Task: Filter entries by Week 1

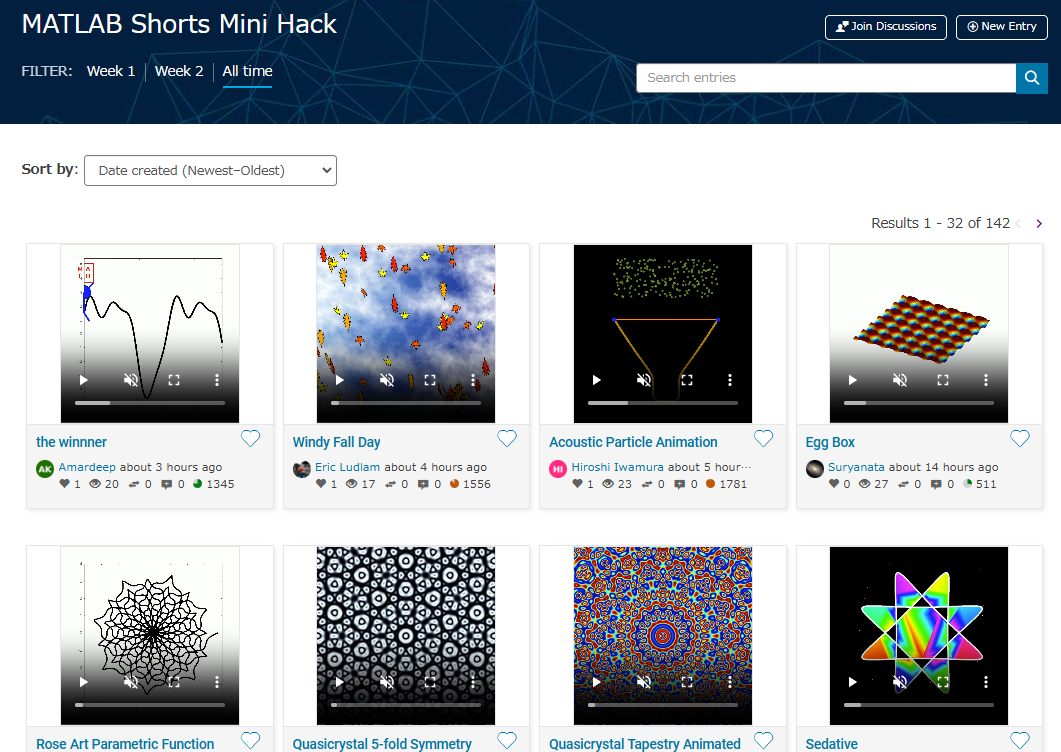Action: 111,71
